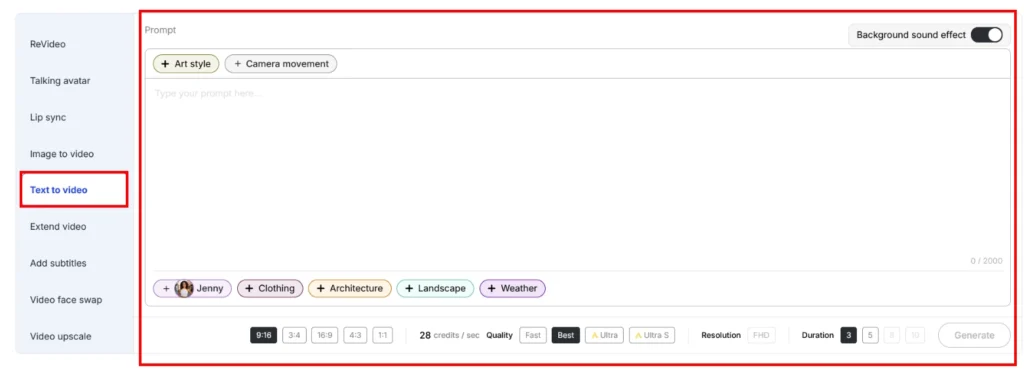Screen dimensions: 1024x370
Task: Select Lip sync in the sidebar
Action: 48,117
